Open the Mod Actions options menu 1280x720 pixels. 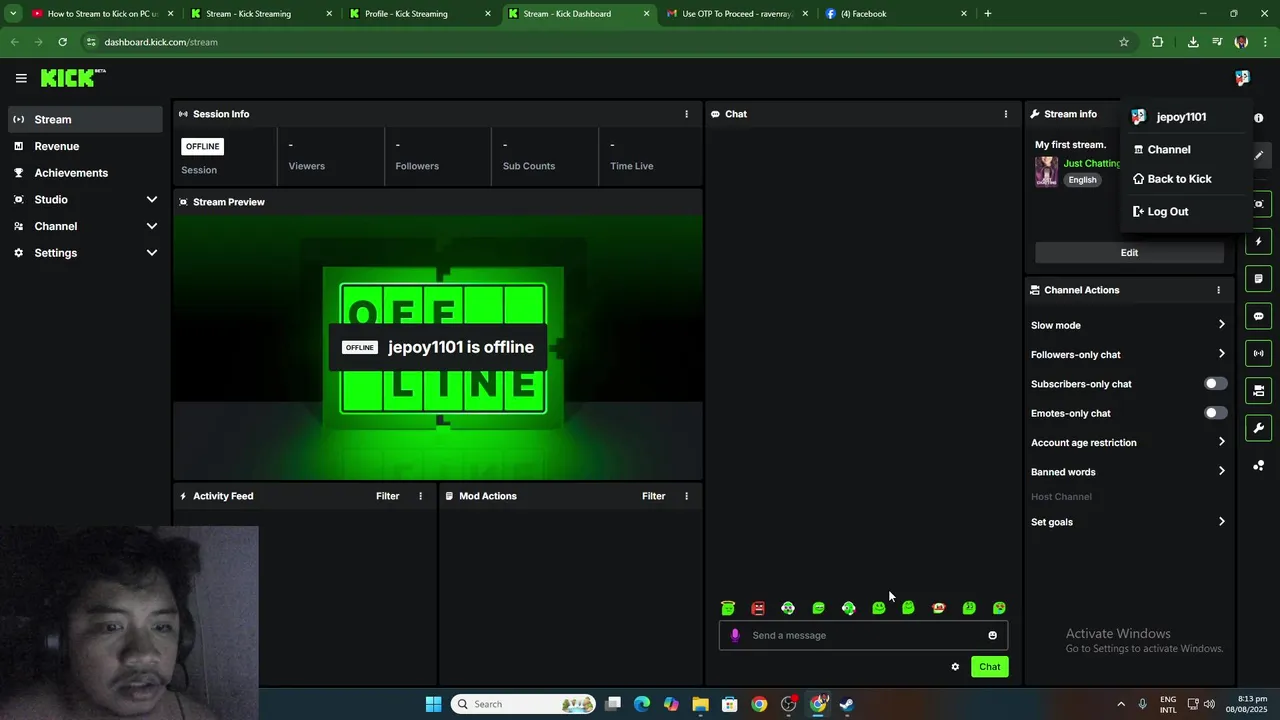point(686,496)
